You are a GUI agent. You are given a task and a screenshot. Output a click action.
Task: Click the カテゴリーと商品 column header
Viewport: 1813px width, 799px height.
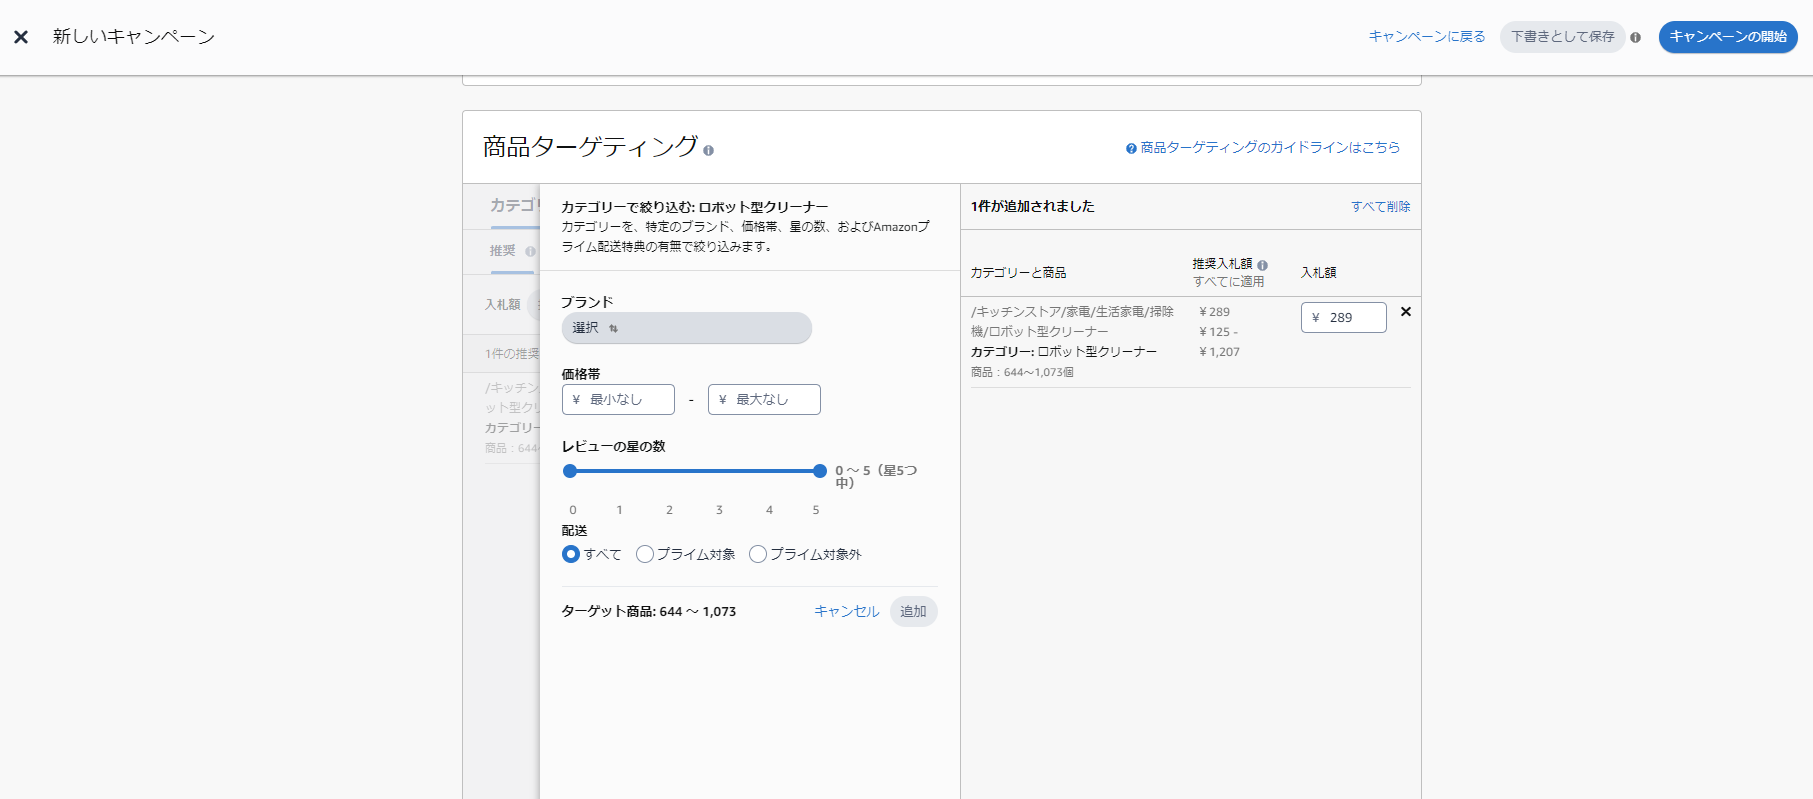tap(1019, 272)
